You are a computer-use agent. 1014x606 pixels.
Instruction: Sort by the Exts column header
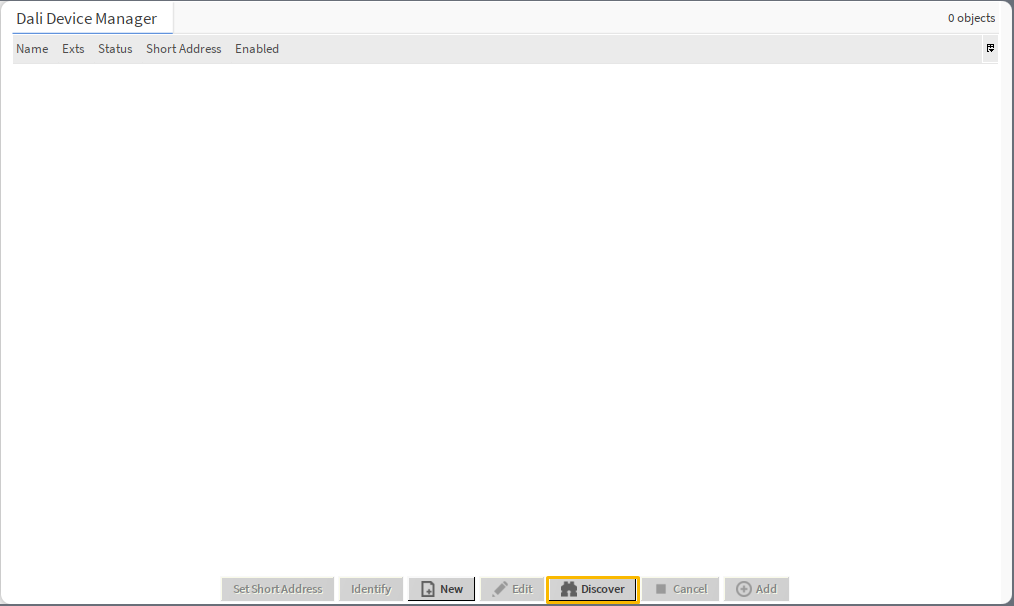coord(73,49)
